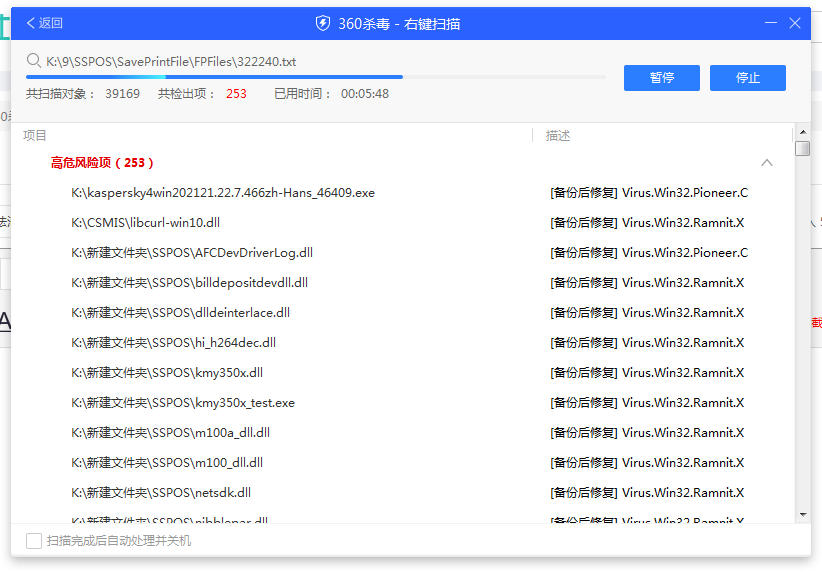This screenshot has height=572, width=822.
Task: Select the libcurl-win10.dll threat entry
Action: click(145, 223)
